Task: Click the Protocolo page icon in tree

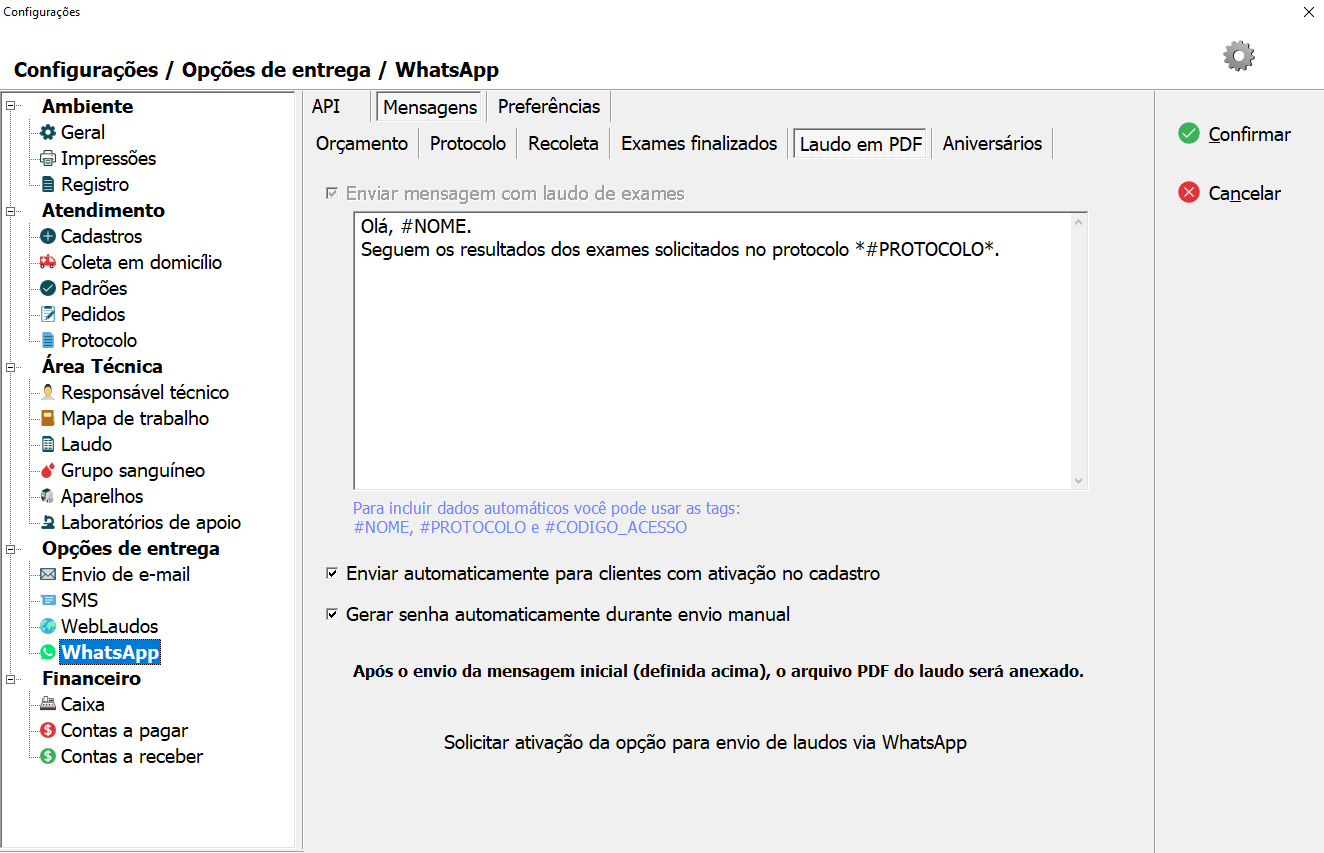Action: 48,340
